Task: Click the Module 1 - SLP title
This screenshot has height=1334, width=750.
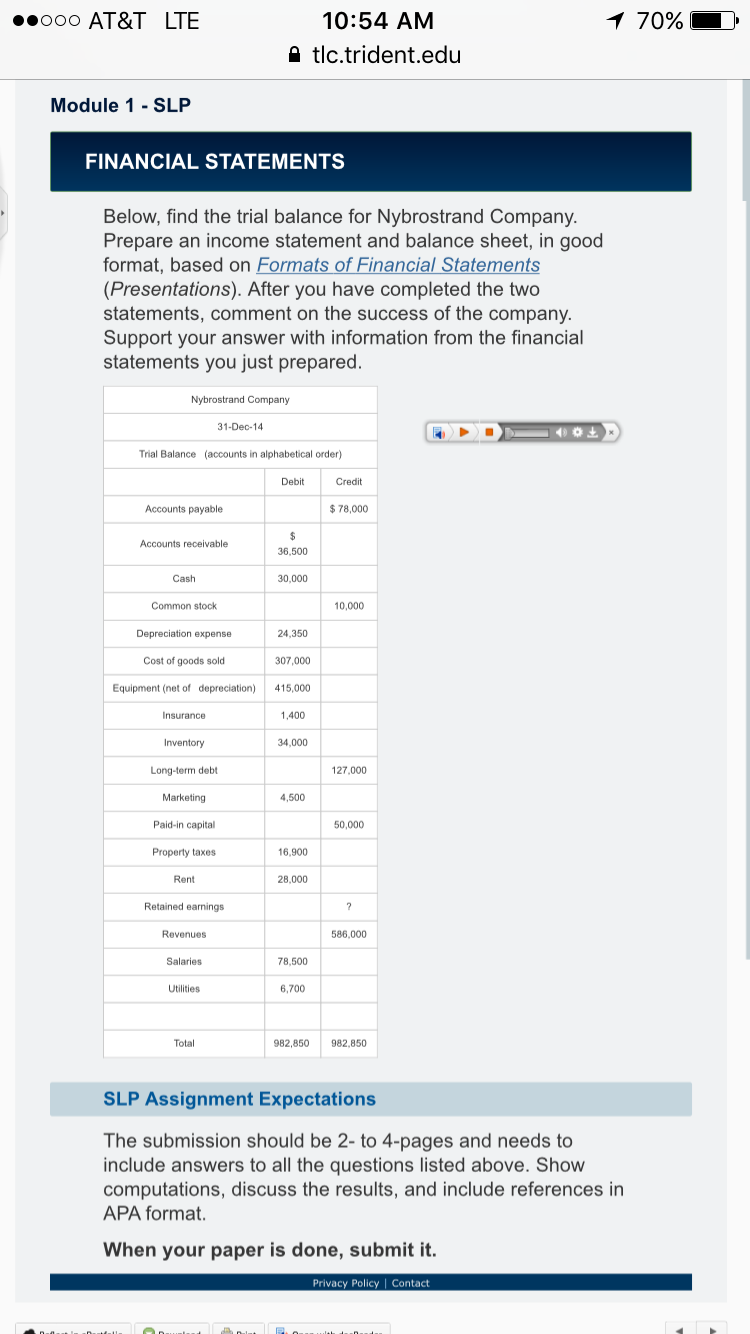Action: click(121, 106)
